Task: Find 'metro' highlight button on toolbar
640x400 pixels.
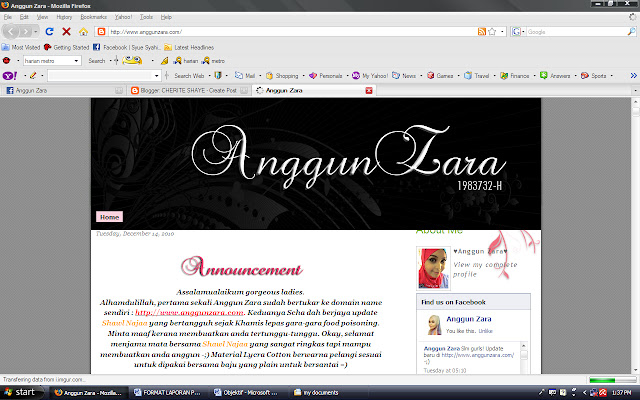Action: (x=213, y=60)
